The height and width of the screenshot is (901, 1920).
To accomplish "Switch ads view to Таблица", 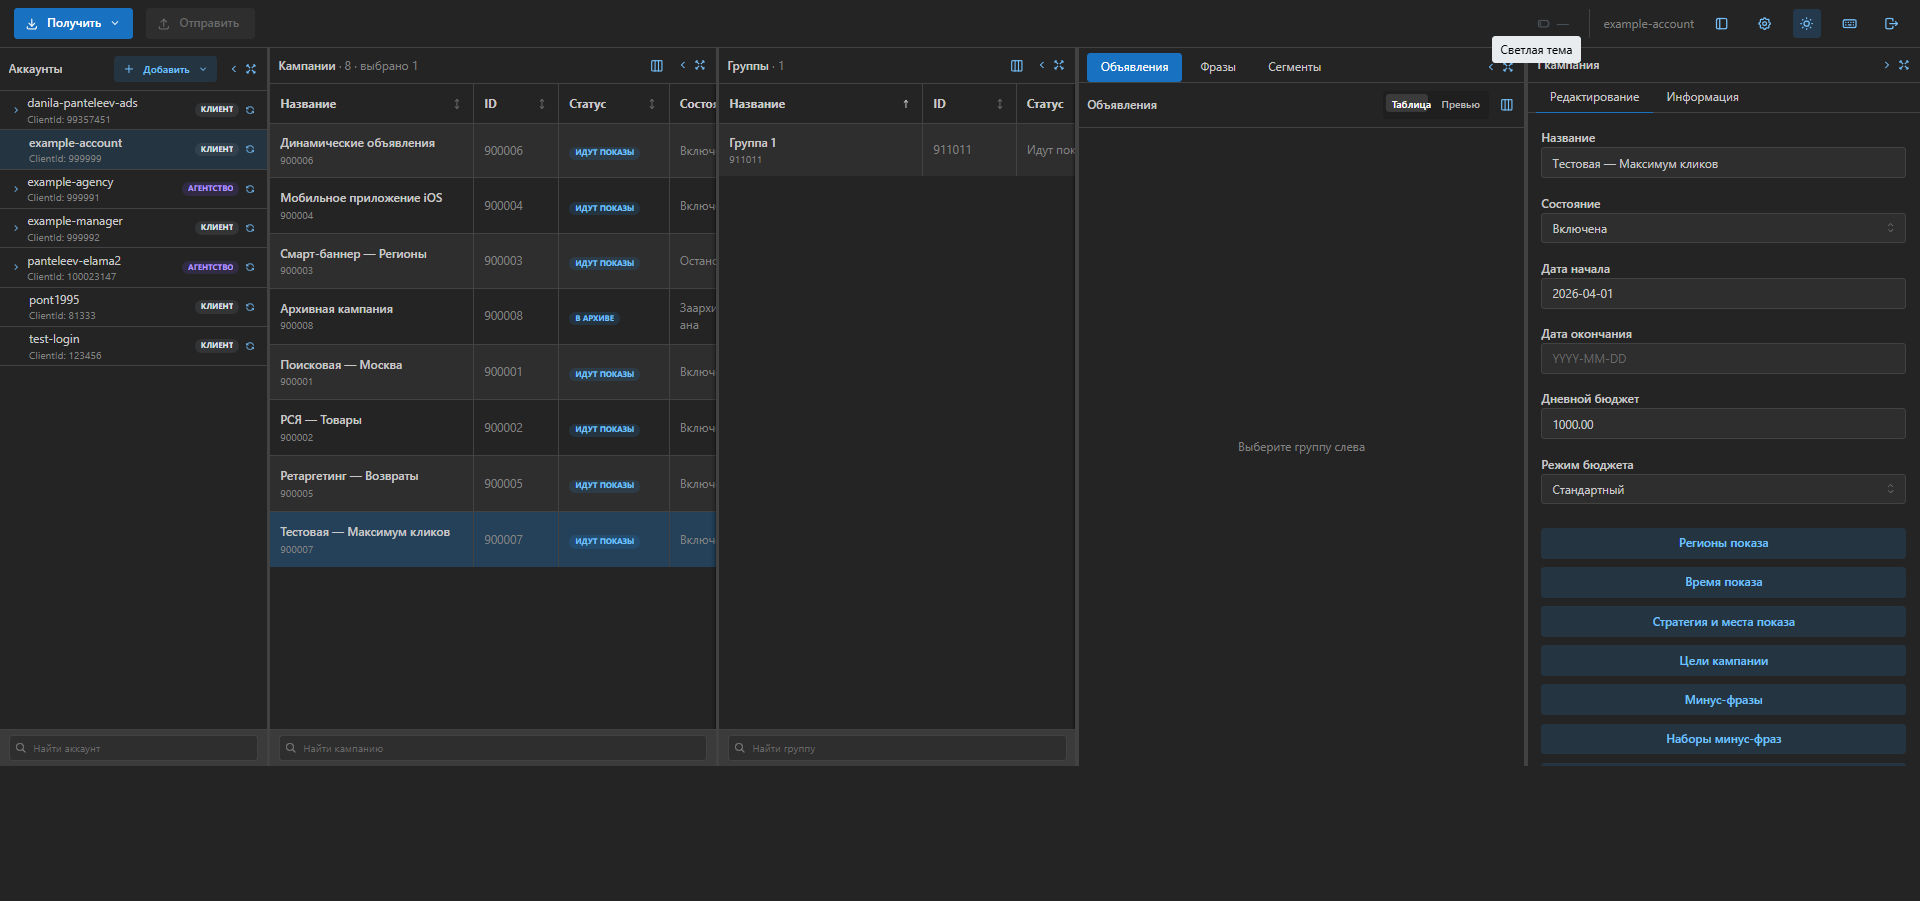I will tap(1411, 105).
